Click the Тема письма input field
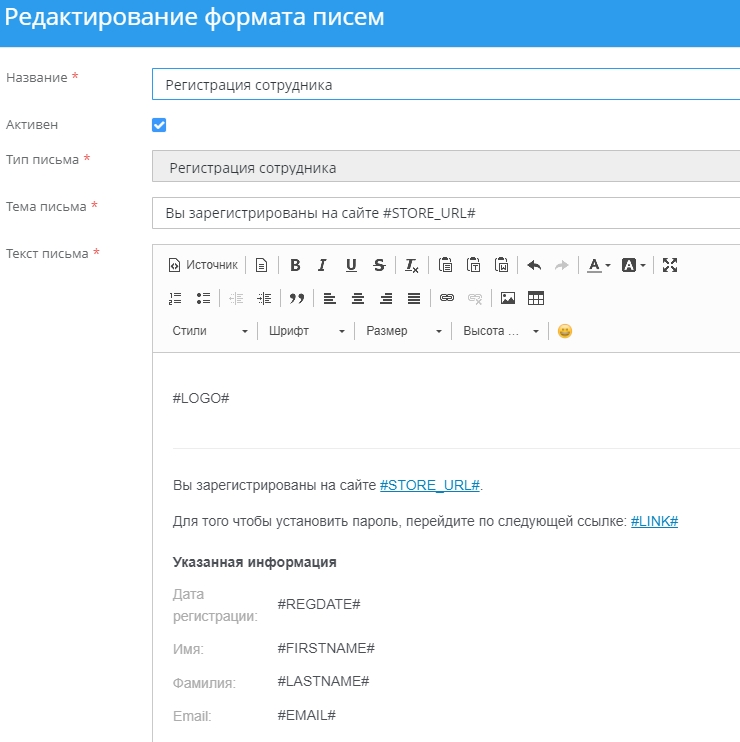 [x=445, y=214]
